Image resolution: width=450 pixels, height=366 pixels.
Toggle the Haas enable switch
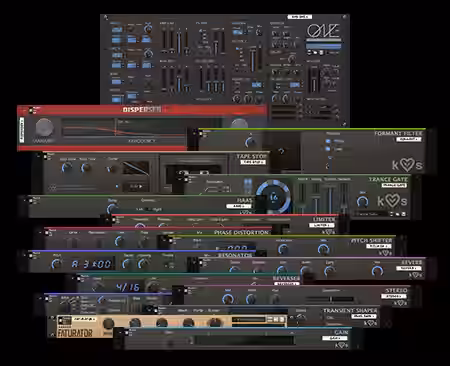click(x=31, y=200)
